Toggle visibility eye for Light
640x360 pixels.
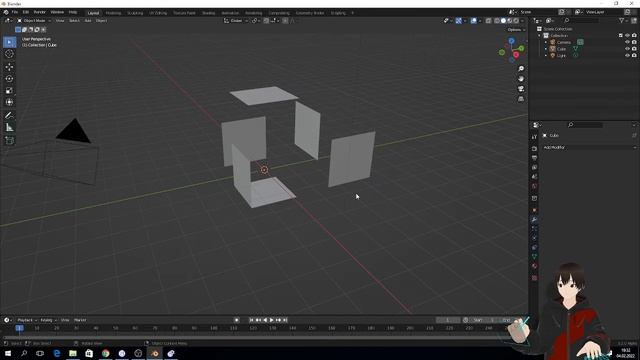pyautogui.click(x=627, y=55)
